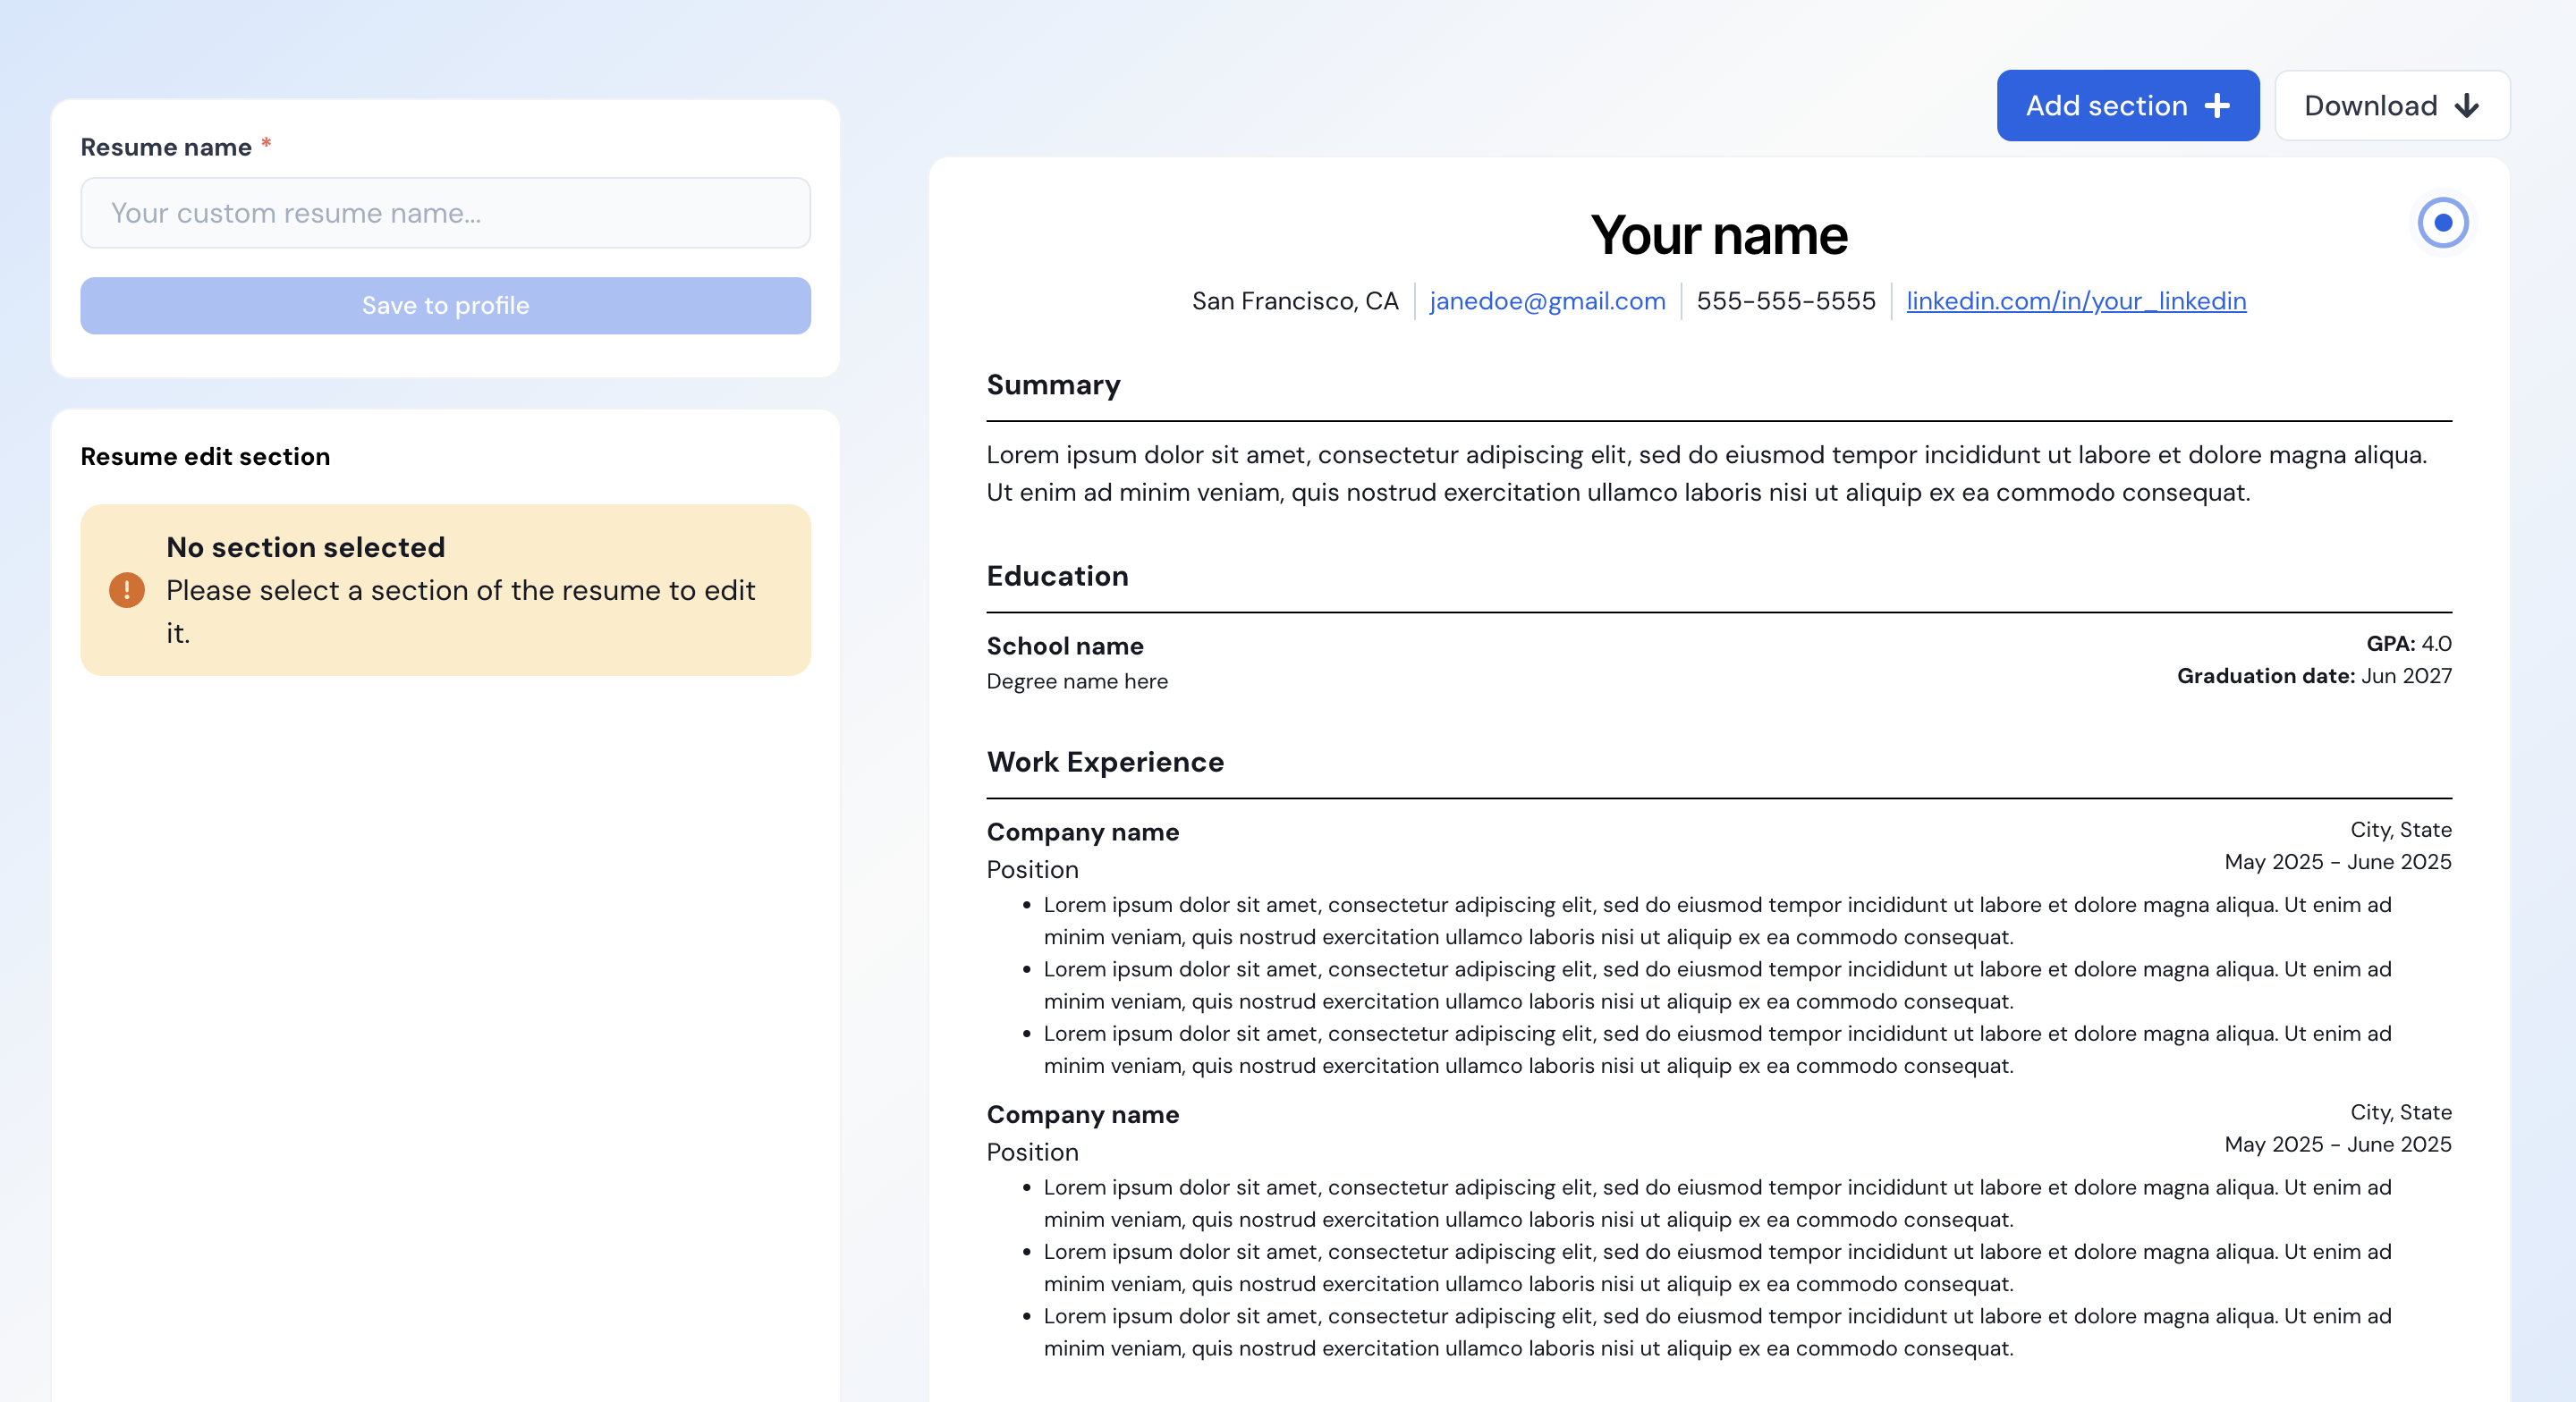
Task: Select the radio button beside Your name
Action: click(x=2442, y=223)
